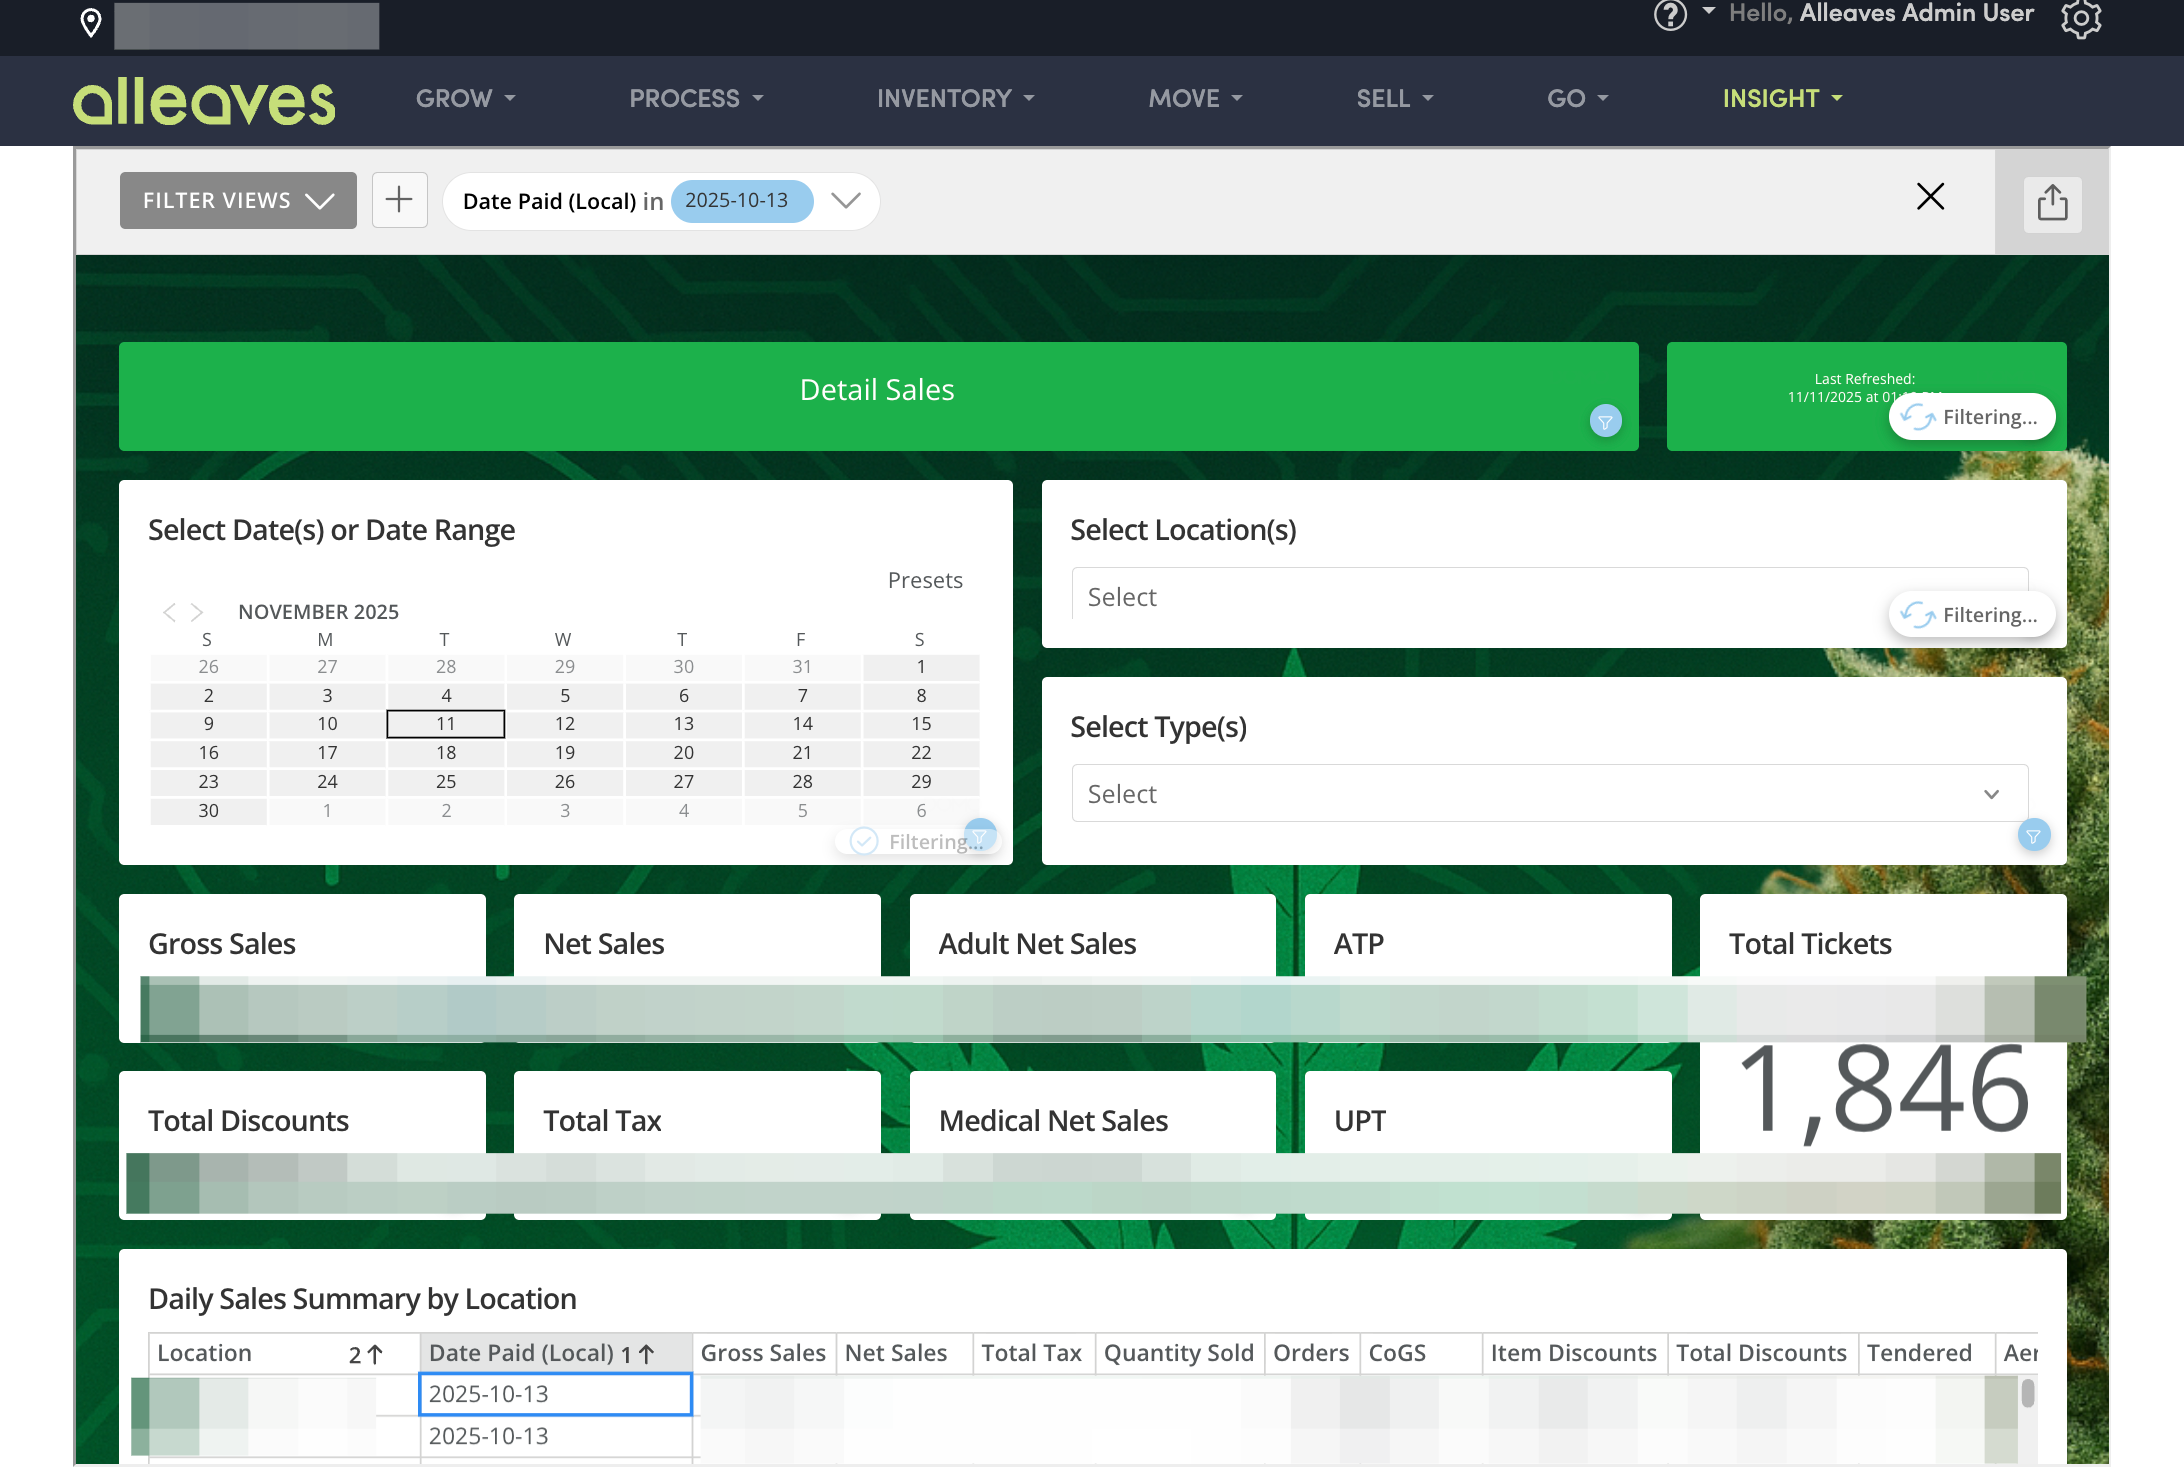Image resolution: width=2184 pixels, height=1478 pixels.
Task: Go to next month in calendar
Action: (197, 612)
